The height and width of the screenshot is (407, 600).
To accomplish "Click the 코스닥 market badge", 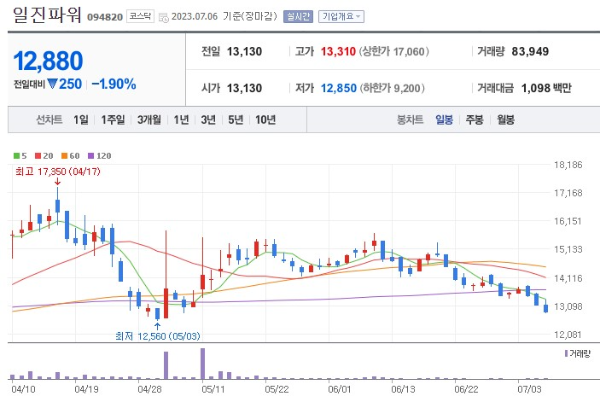I will click(x=140, y=16).
